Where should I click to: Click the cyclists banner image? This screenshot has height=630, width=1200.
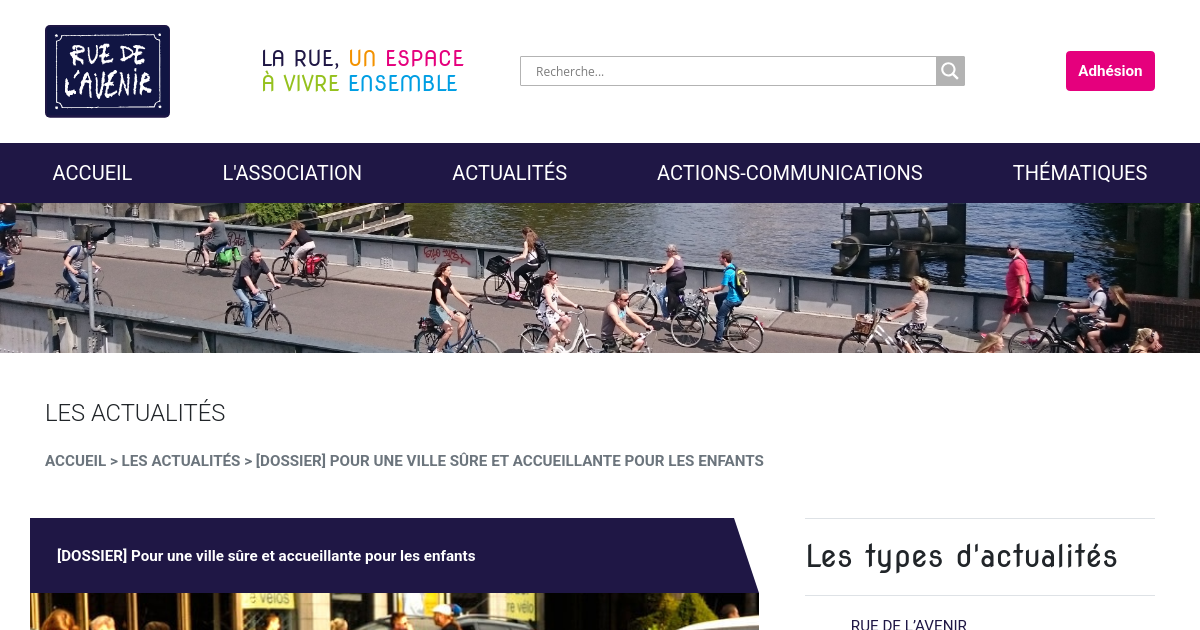600,278
